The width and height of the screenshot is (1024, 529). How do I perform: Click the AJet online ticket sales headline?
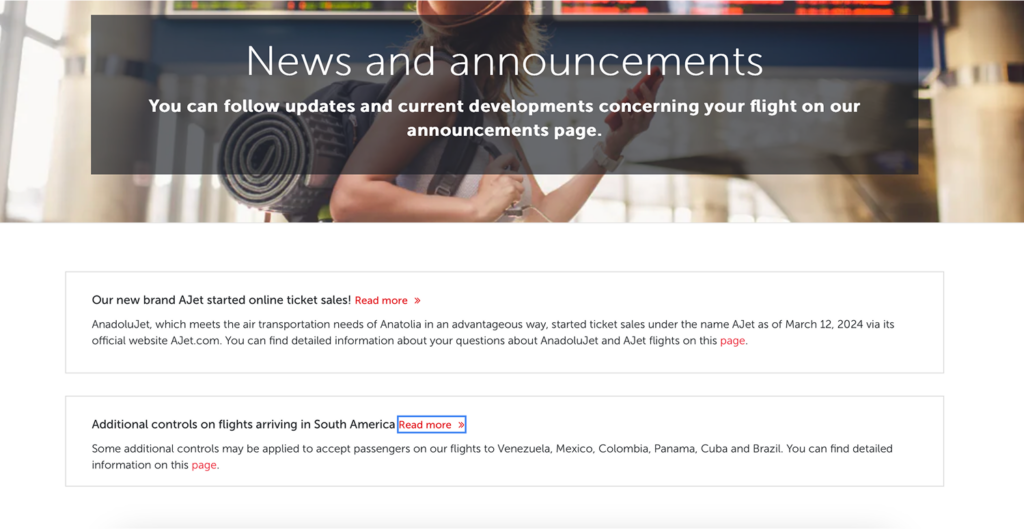pyautogui.click(x=220, y=300)
